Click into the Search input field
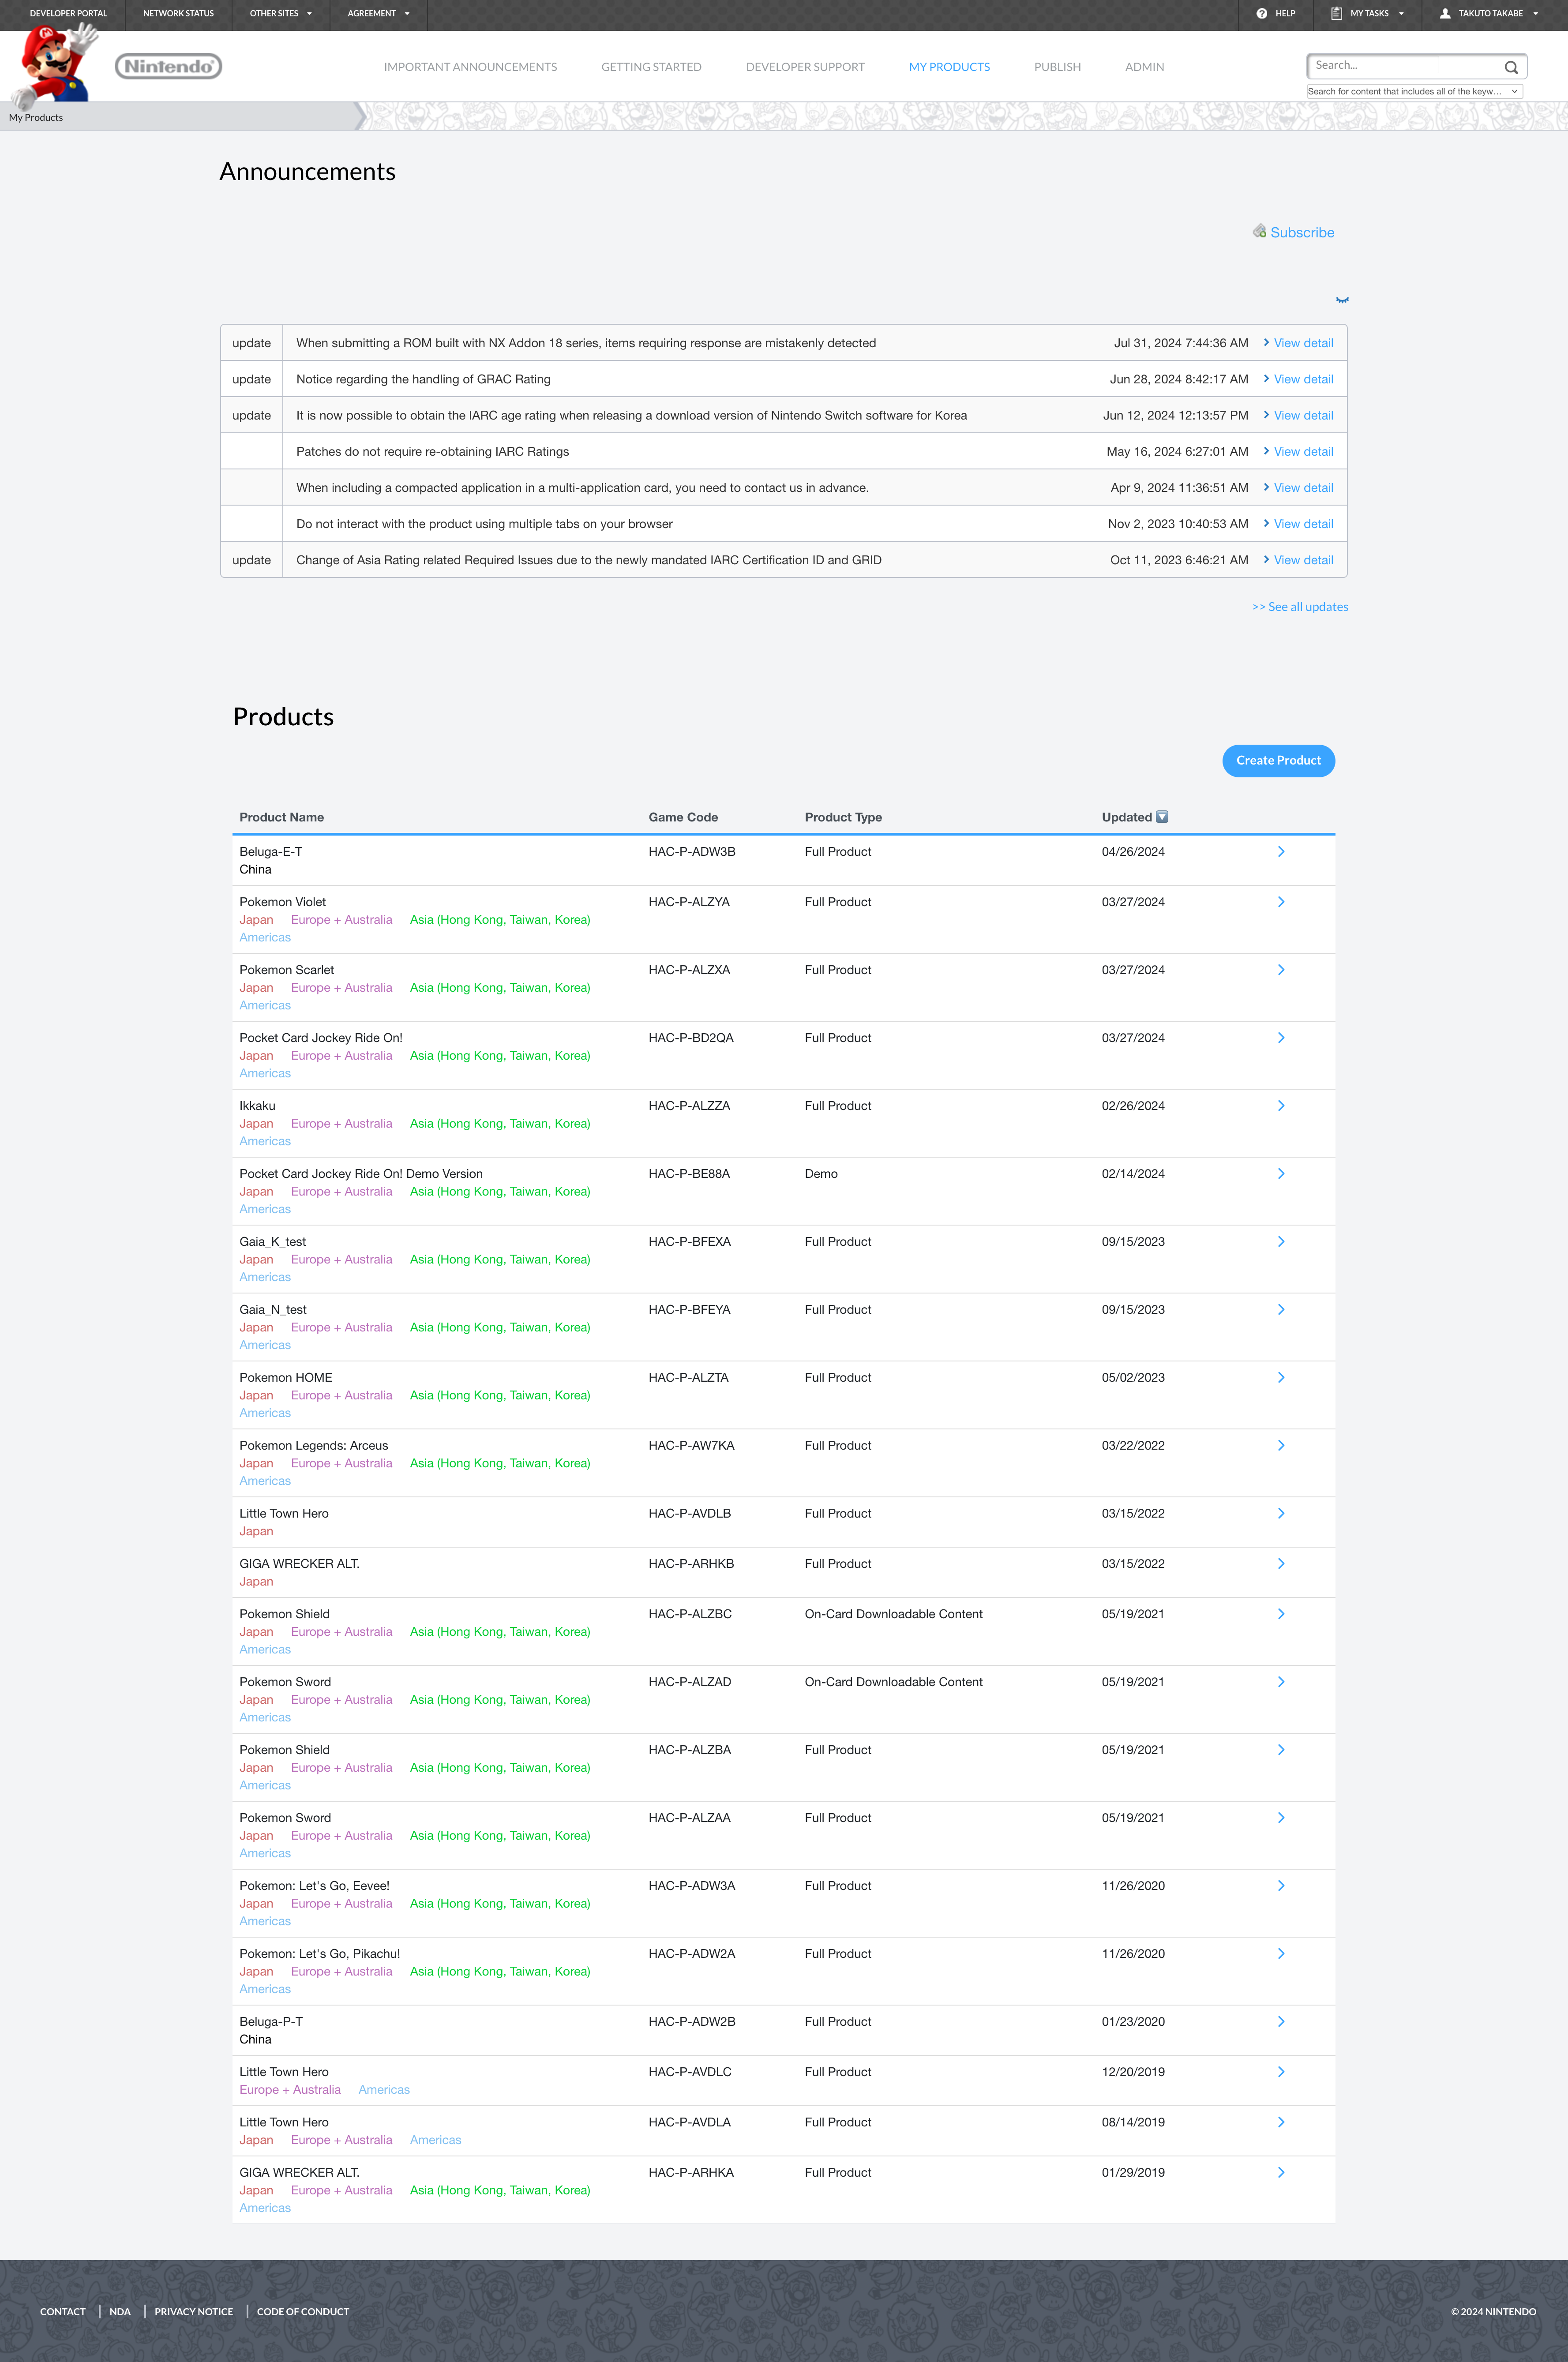1568x2362 pixels. (x=1406, y=66)
